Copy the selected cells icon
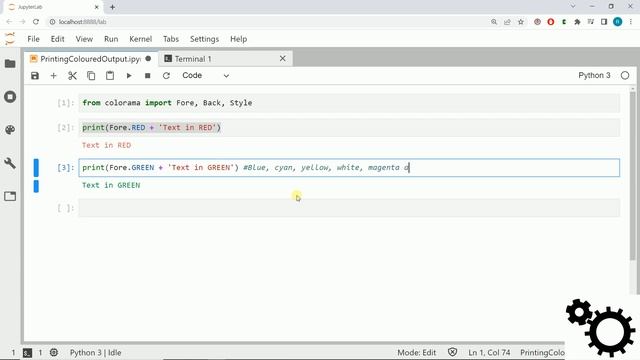This screenshot has width=640, height=360. click(91, 76)
